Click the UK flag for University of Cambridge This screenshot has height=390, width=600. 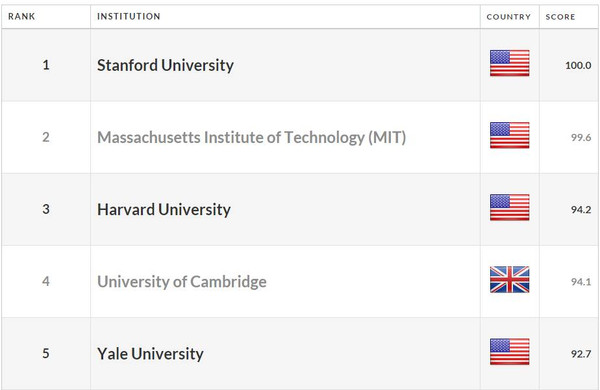[509, 279]
